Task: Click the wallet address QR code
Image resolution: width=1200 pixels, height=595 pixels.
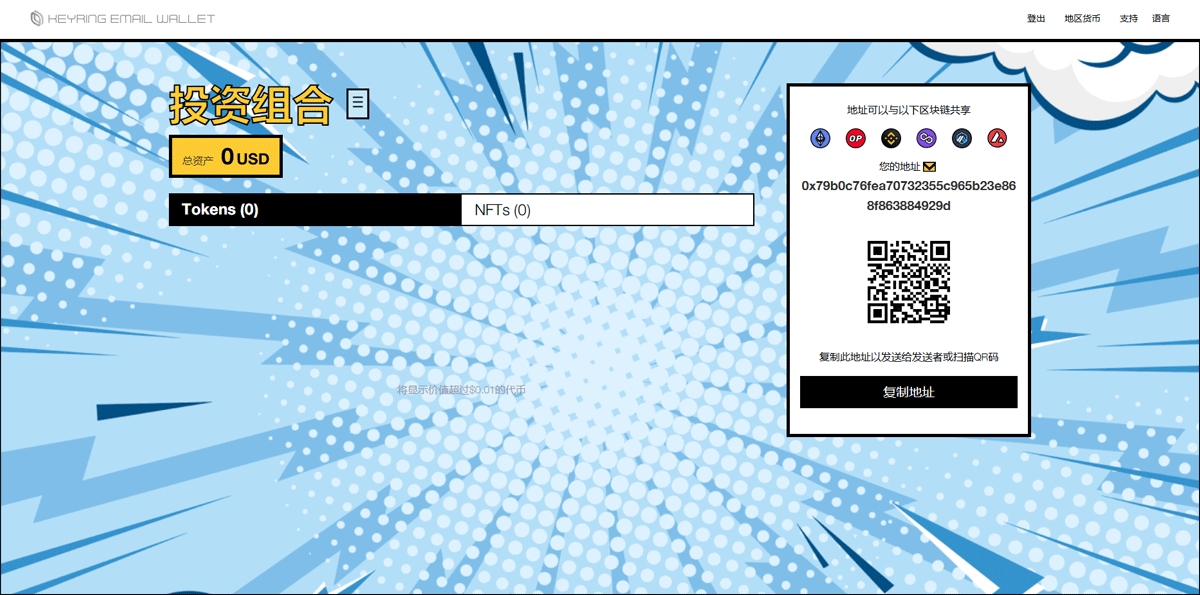Action: tap(908, 282)
